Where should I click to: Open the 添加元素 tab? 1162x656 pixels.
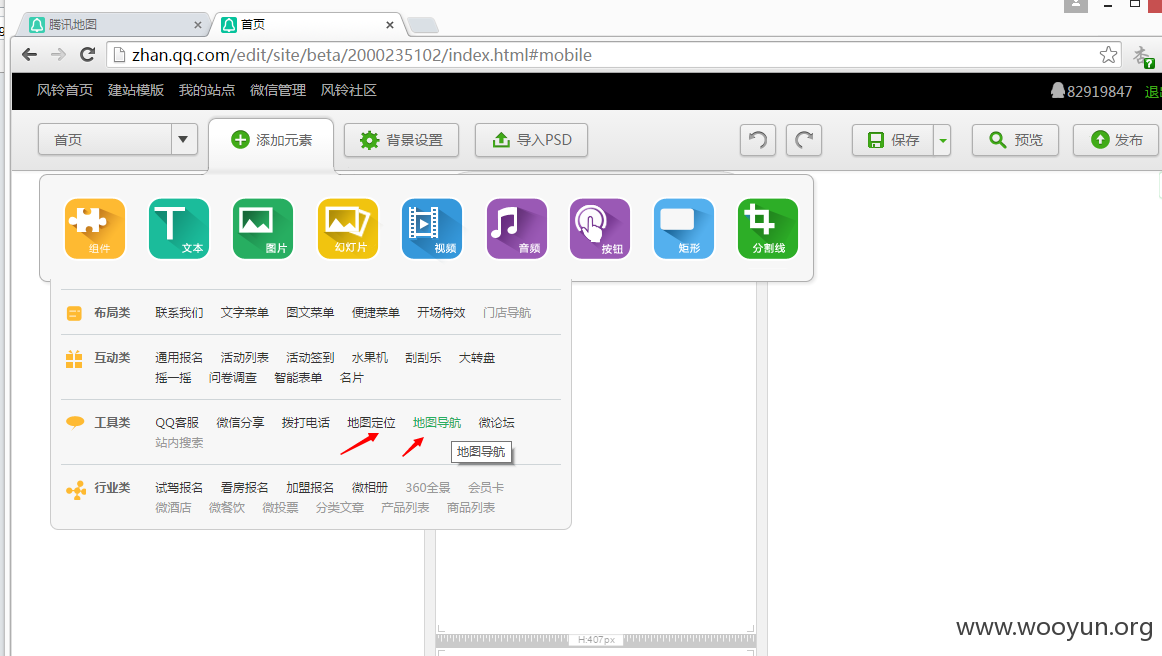271,140
